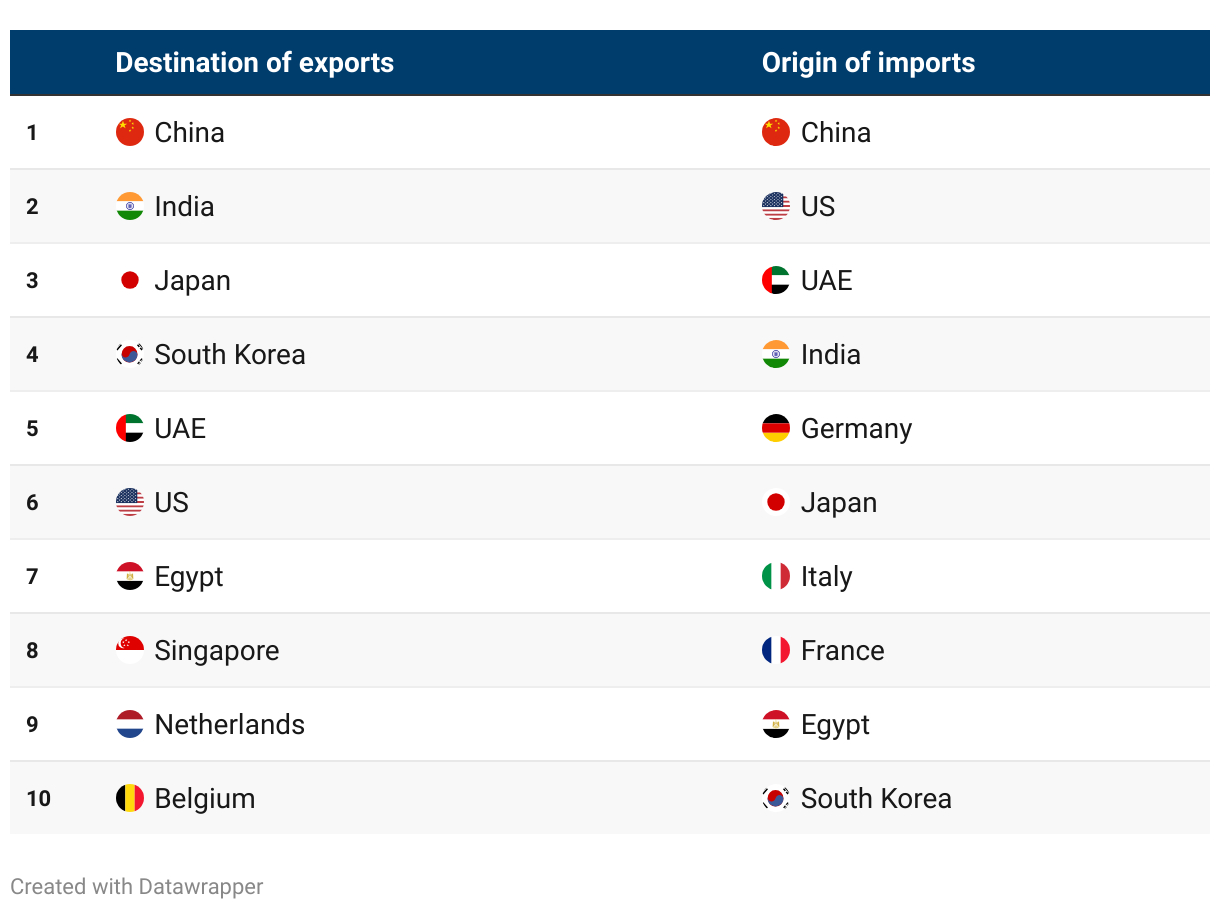Open the Created with Datawrapper link
The width and height of the screenshot is (1220, 910).
click(137, 886)
